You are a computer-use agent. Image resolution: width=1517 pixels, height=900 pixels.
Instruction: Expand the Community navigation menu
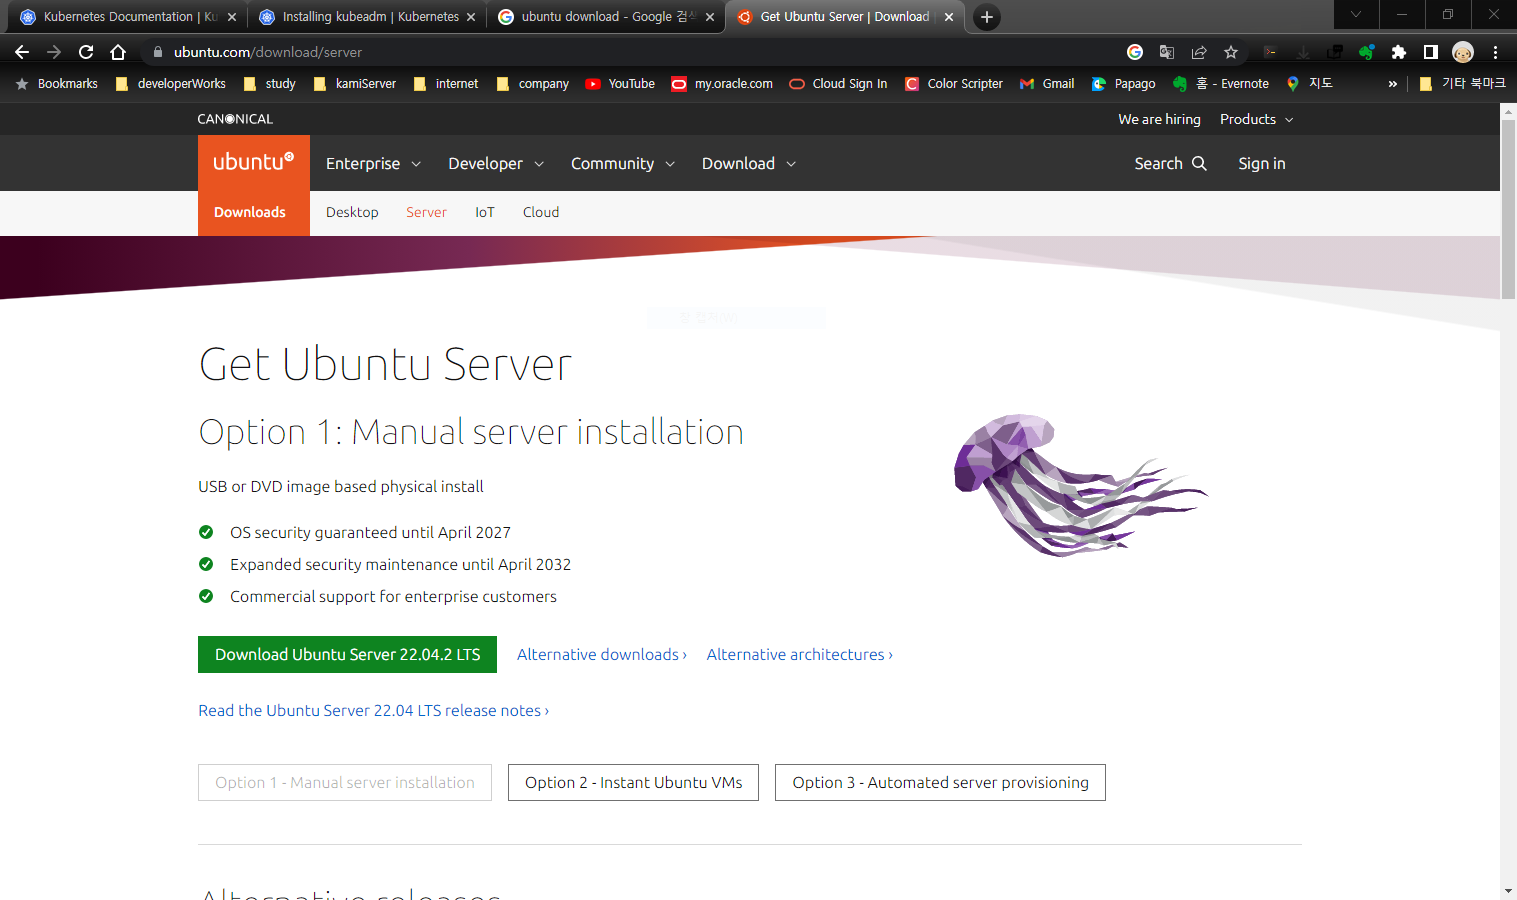(623, 163)
